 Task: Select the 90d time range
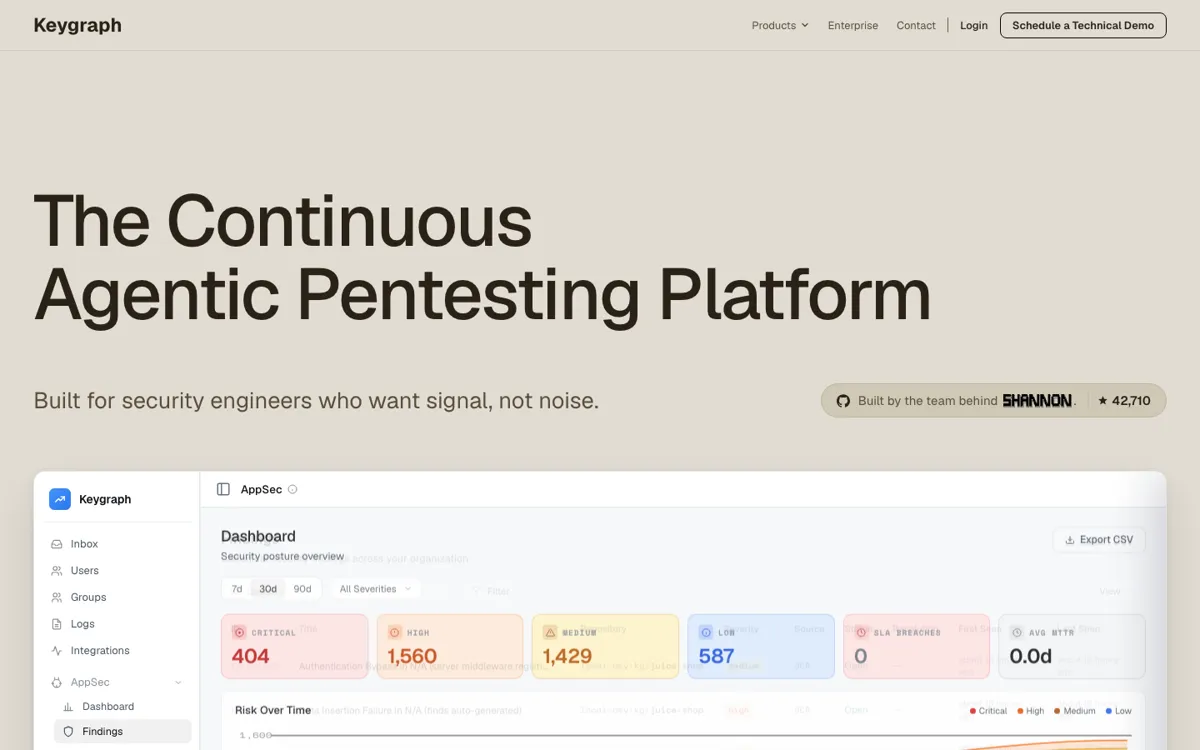pyautogui.click(x=302, y=589)
